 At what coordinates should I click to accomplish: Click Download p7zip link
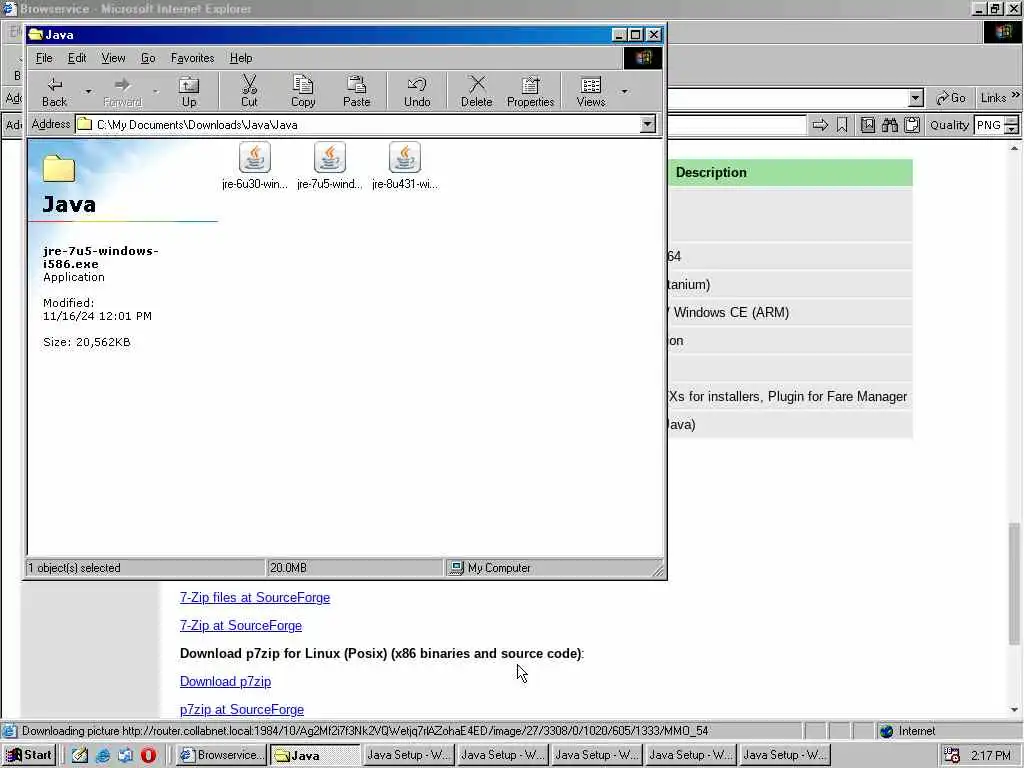click(225, 682)
